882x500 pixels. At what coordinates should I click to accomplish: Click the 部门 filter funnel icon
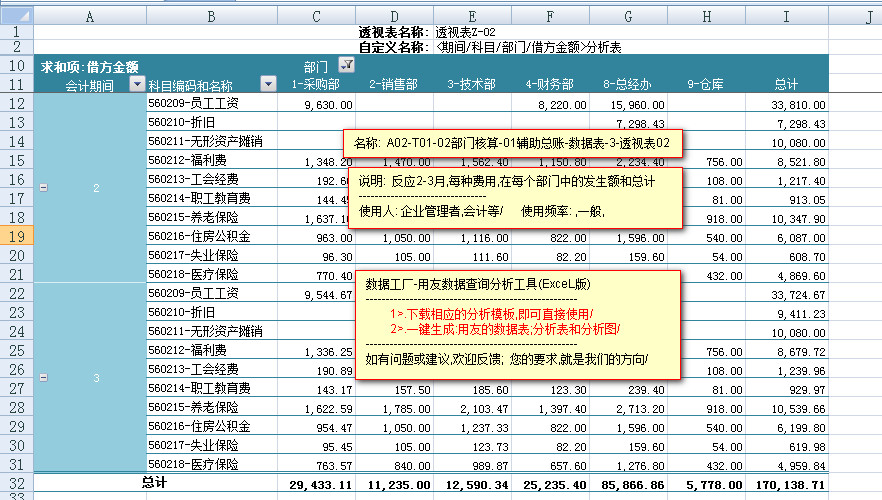(346, 65)
